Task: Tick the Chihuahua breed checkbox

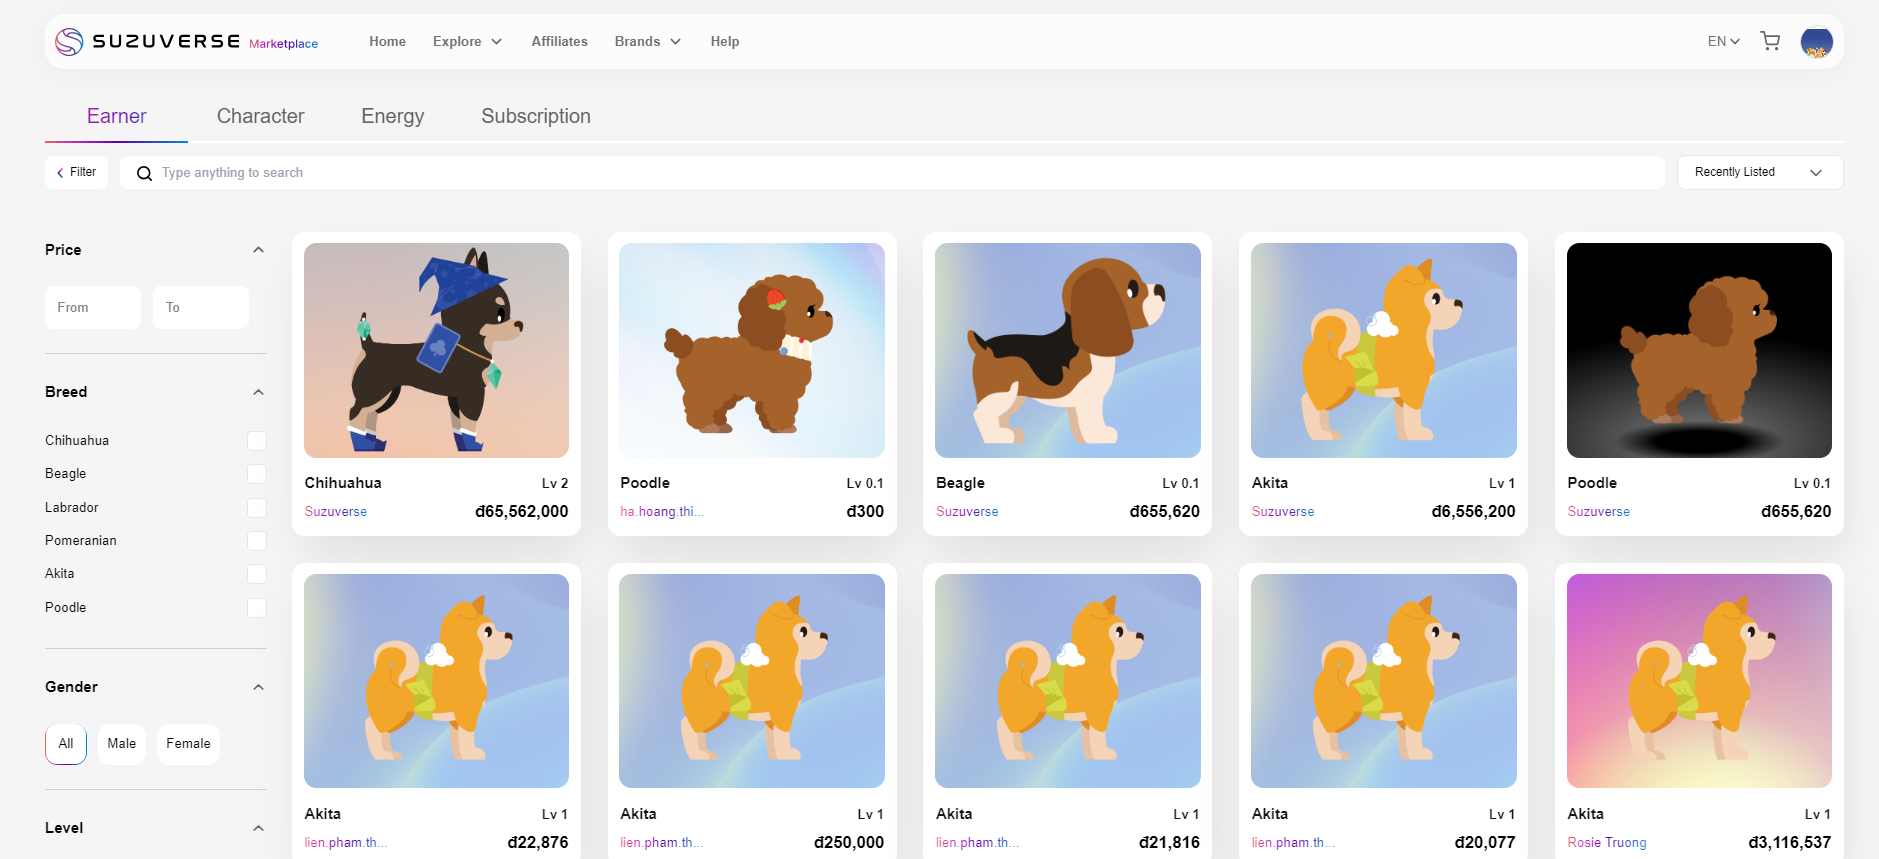Action: point(257,441)
